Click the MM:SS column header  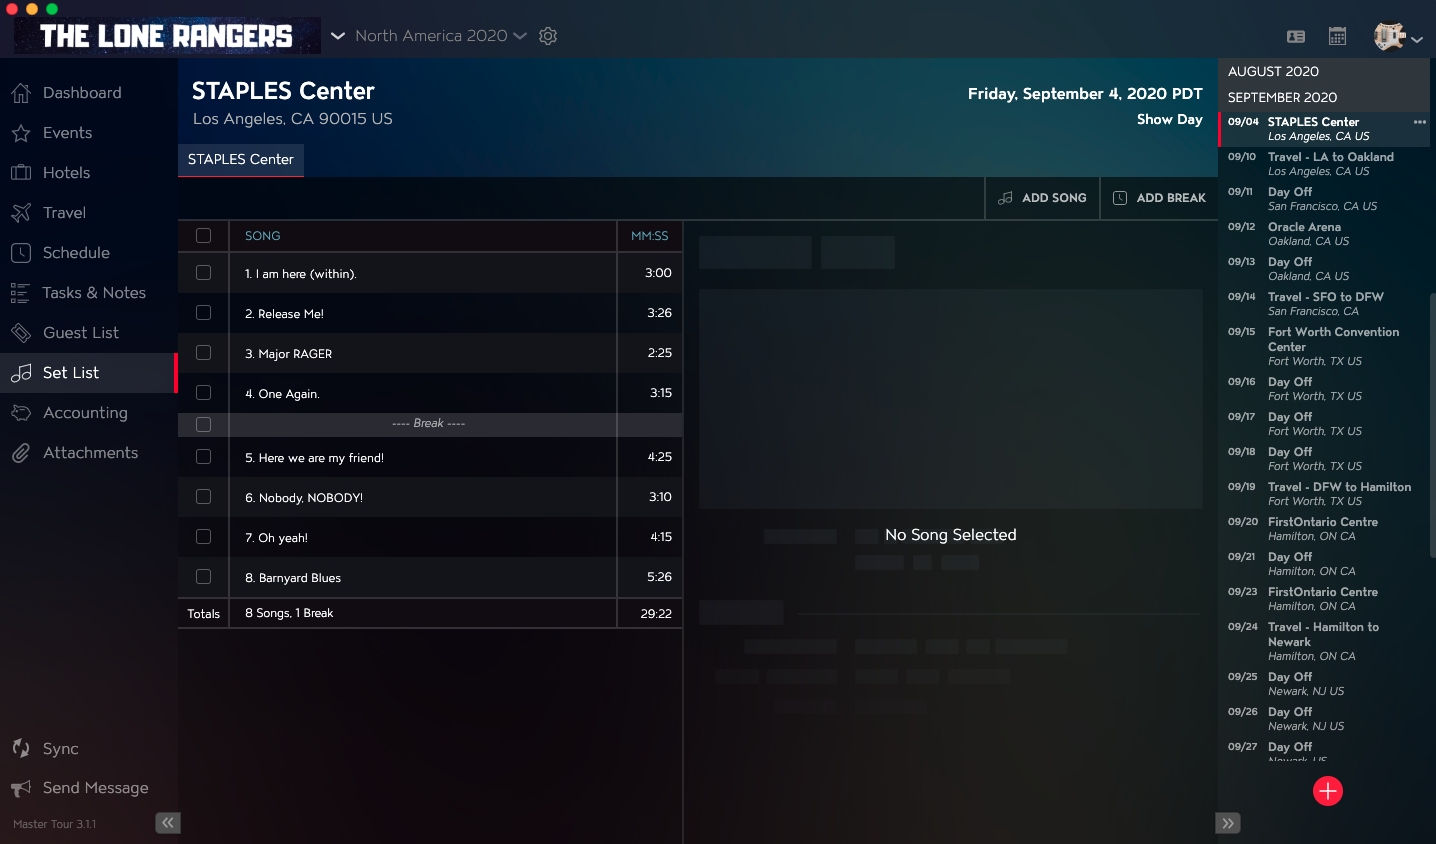650,236
